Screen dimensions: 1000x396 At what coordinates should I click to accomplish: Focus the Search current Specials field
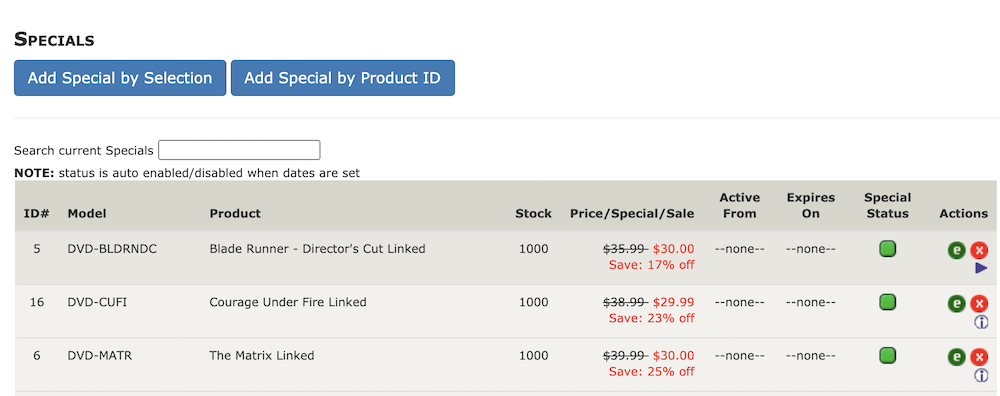[x=239, y=150]
